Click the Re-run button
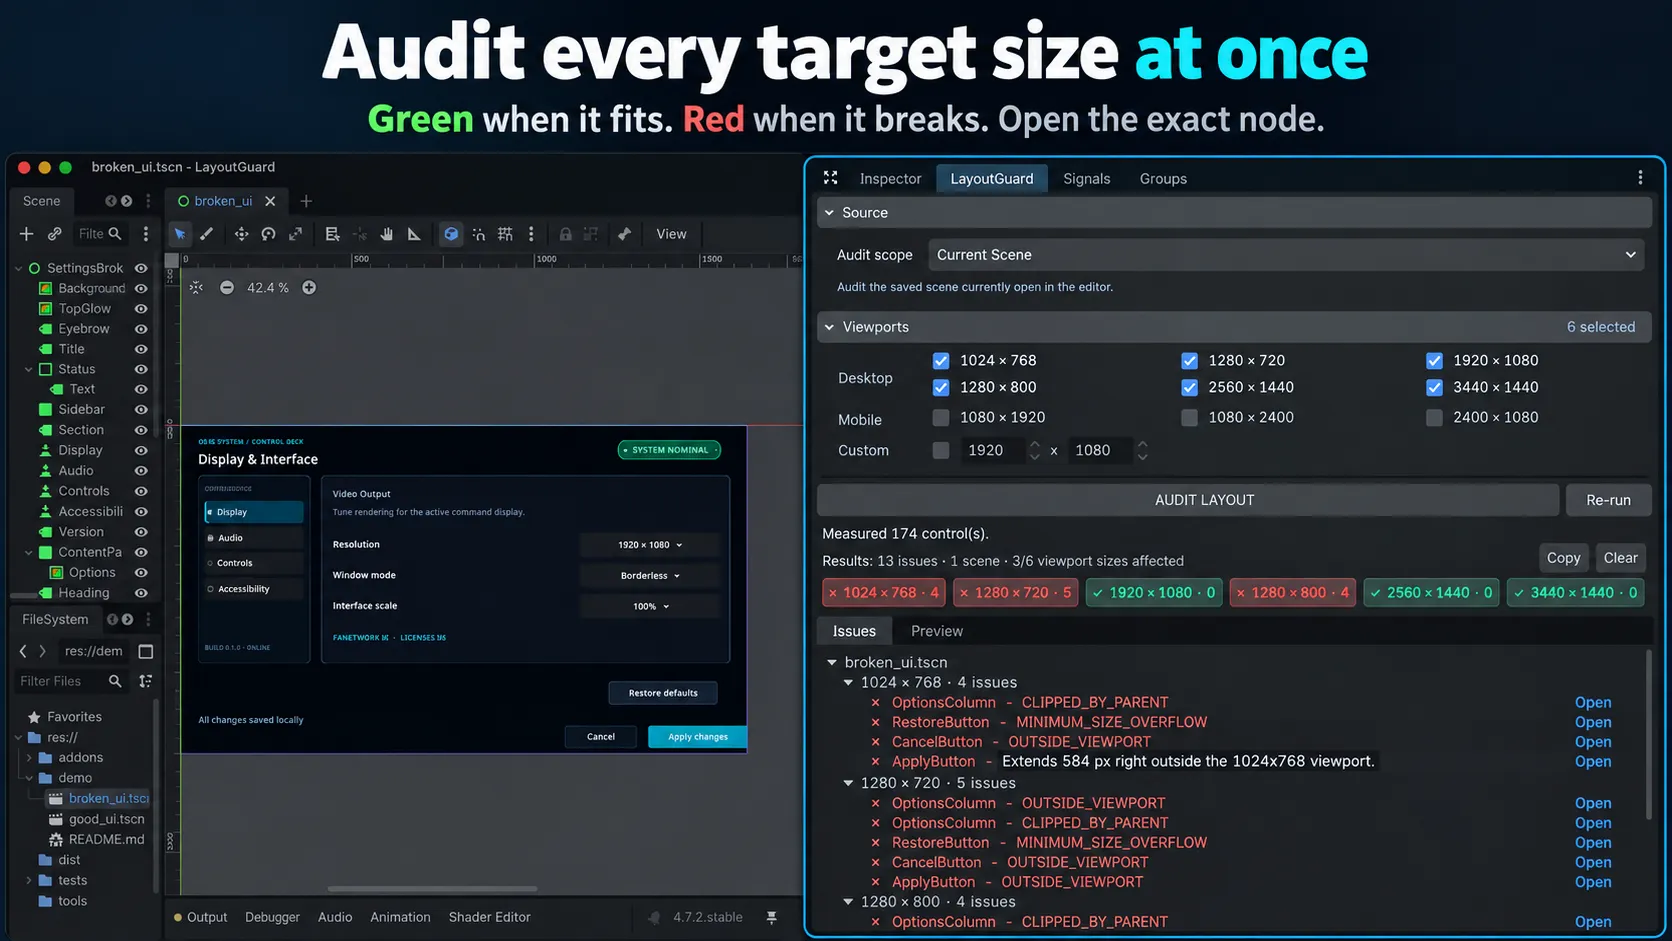 click(x=1608, y=500)
